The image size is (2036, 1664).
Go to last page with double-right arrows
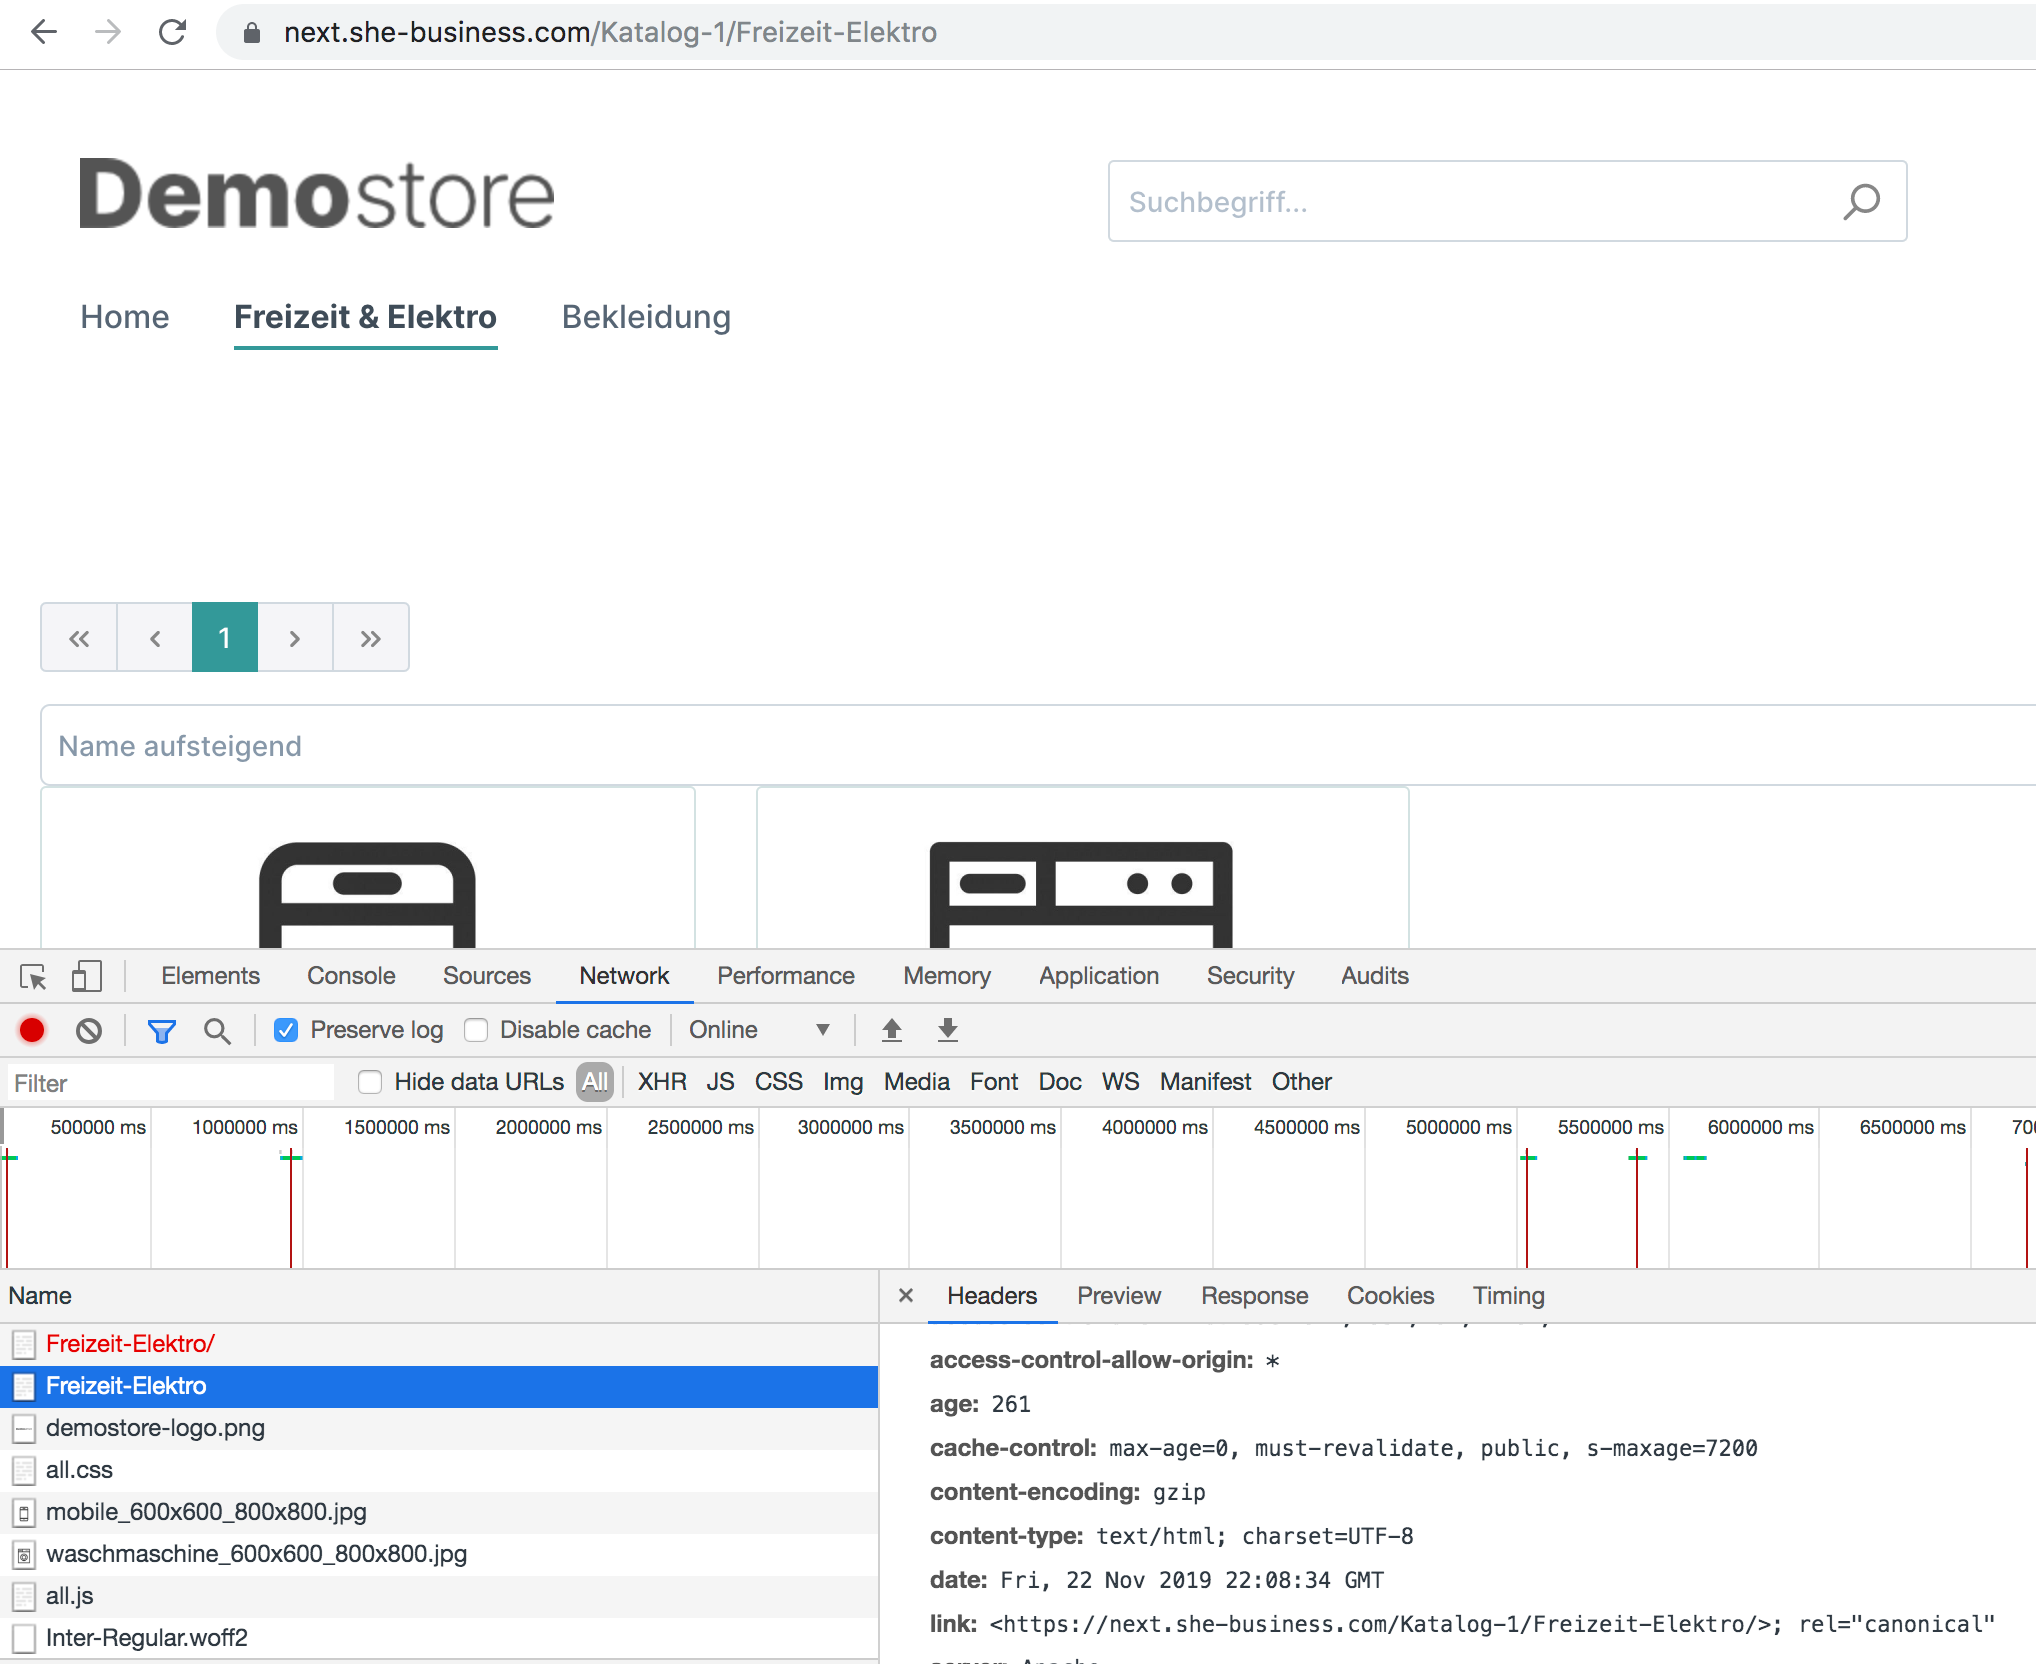[370, 638]
